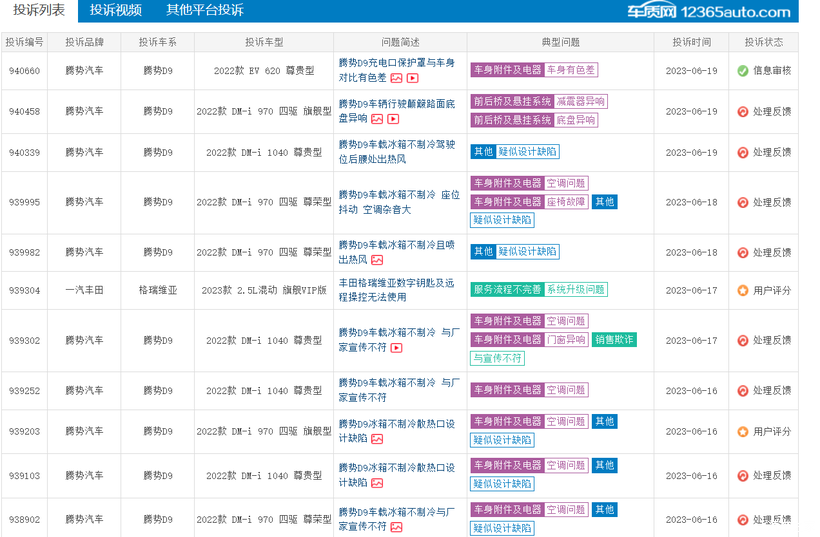
Task: Click green check status icon for 940660
Action: click(x=742, y=71)
